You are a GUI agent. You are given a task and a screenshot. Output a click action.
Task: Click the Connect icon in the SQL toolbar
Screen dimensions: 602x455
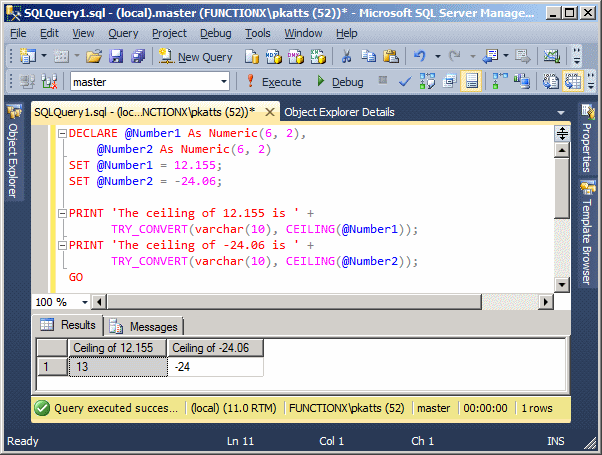click(27, 81)
